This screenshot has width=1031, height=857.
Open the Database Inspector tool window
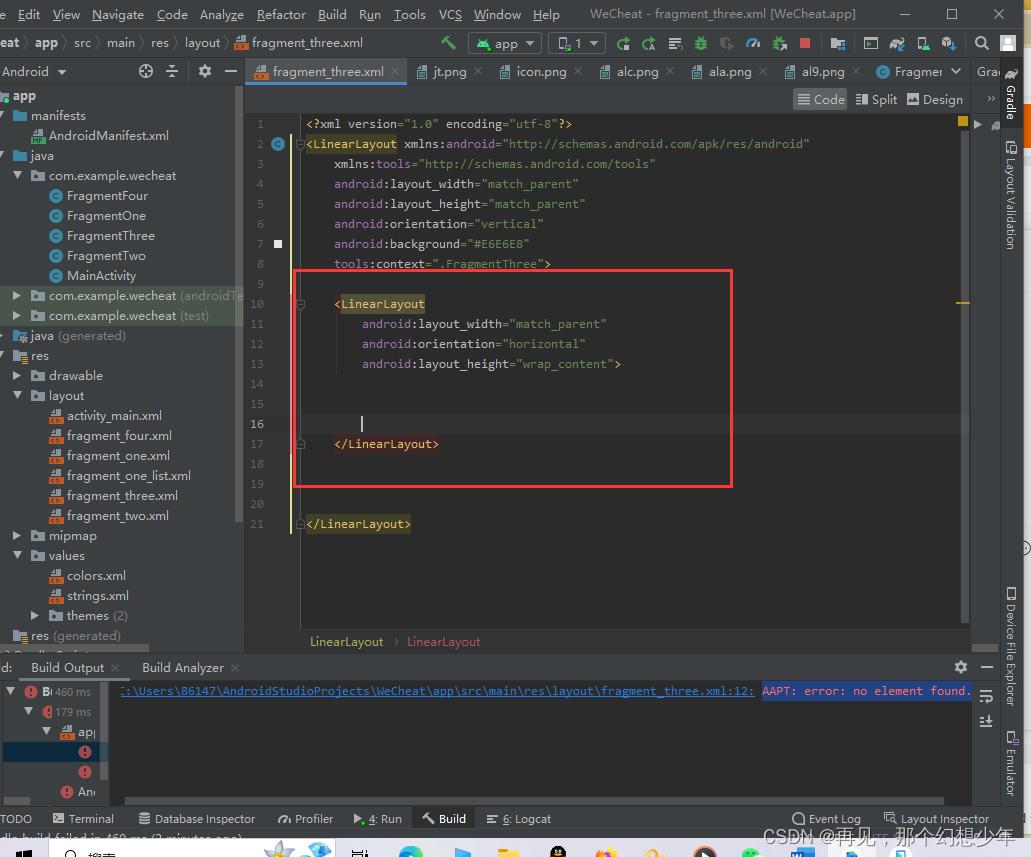[x=196, y=818]
